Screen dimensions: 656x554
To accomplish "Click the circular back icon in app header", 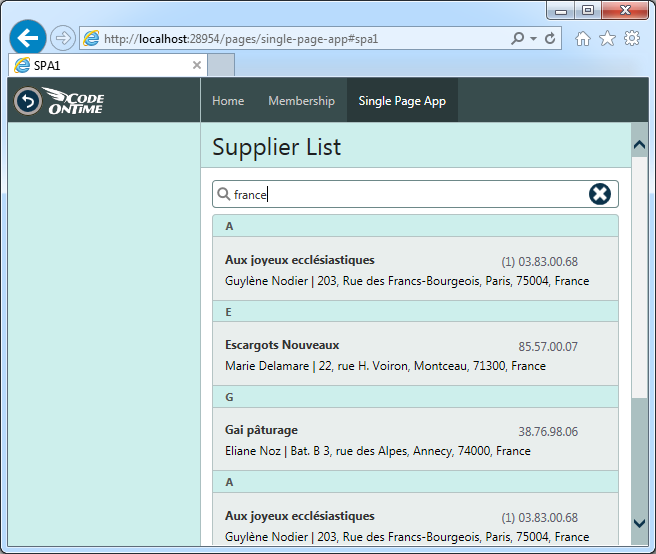I will click(28, 101).
